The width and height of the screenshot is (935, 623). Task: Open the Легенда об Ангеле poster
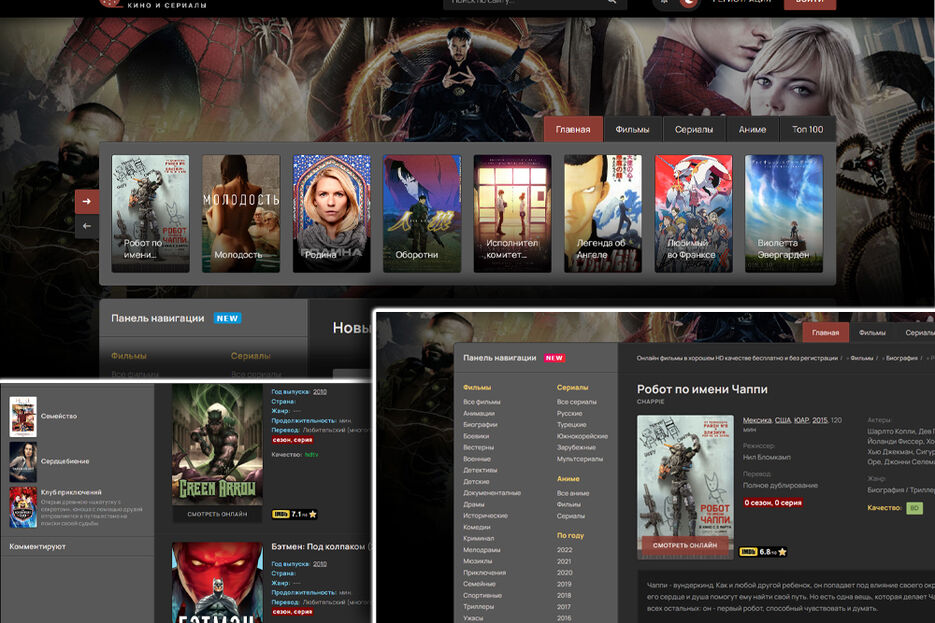tap(603, 213)
